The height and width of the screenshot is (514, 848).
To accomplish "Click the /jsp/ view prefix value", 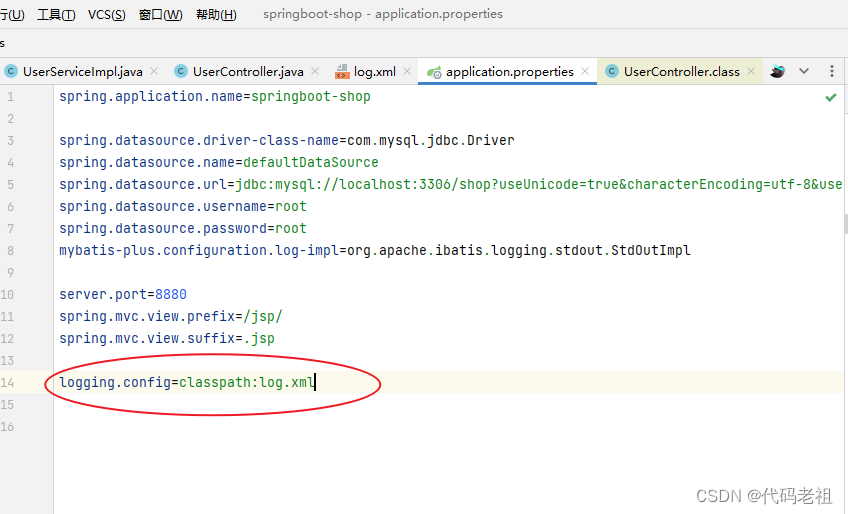I will pos(263,317).
